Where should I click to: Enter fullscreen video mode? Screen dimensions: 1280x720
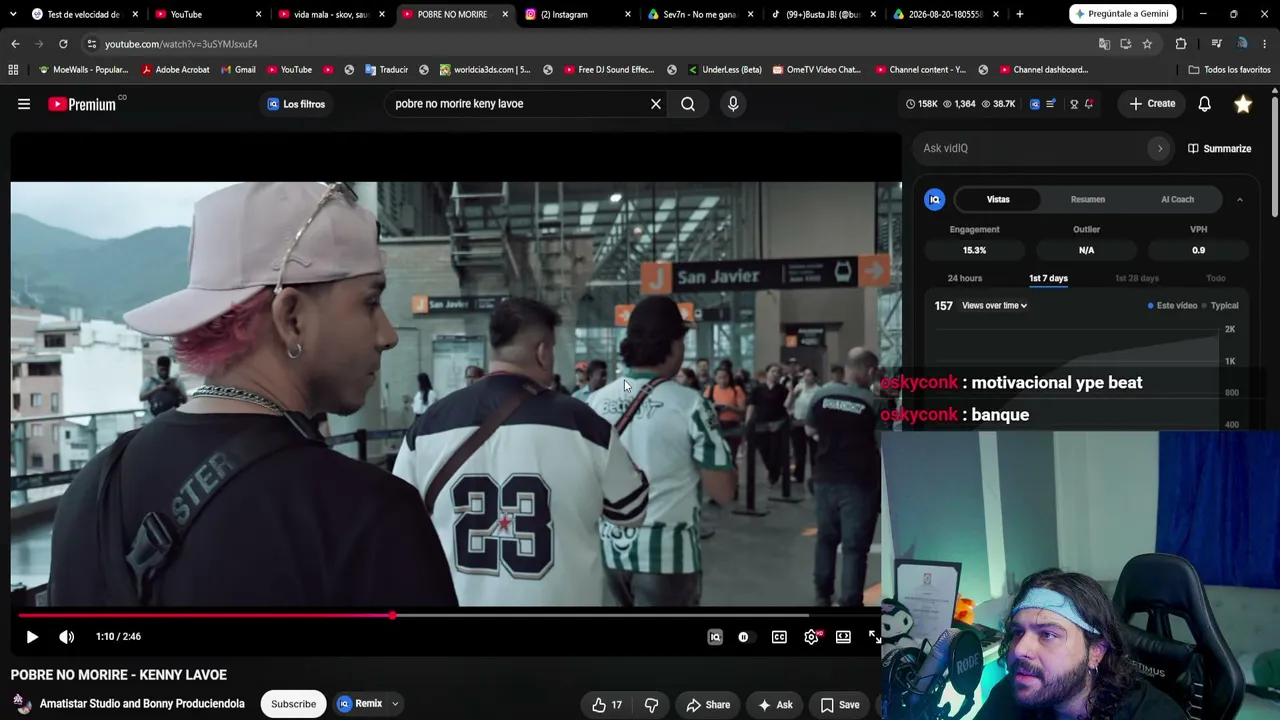pyautogui.click(x=874, y=637)
